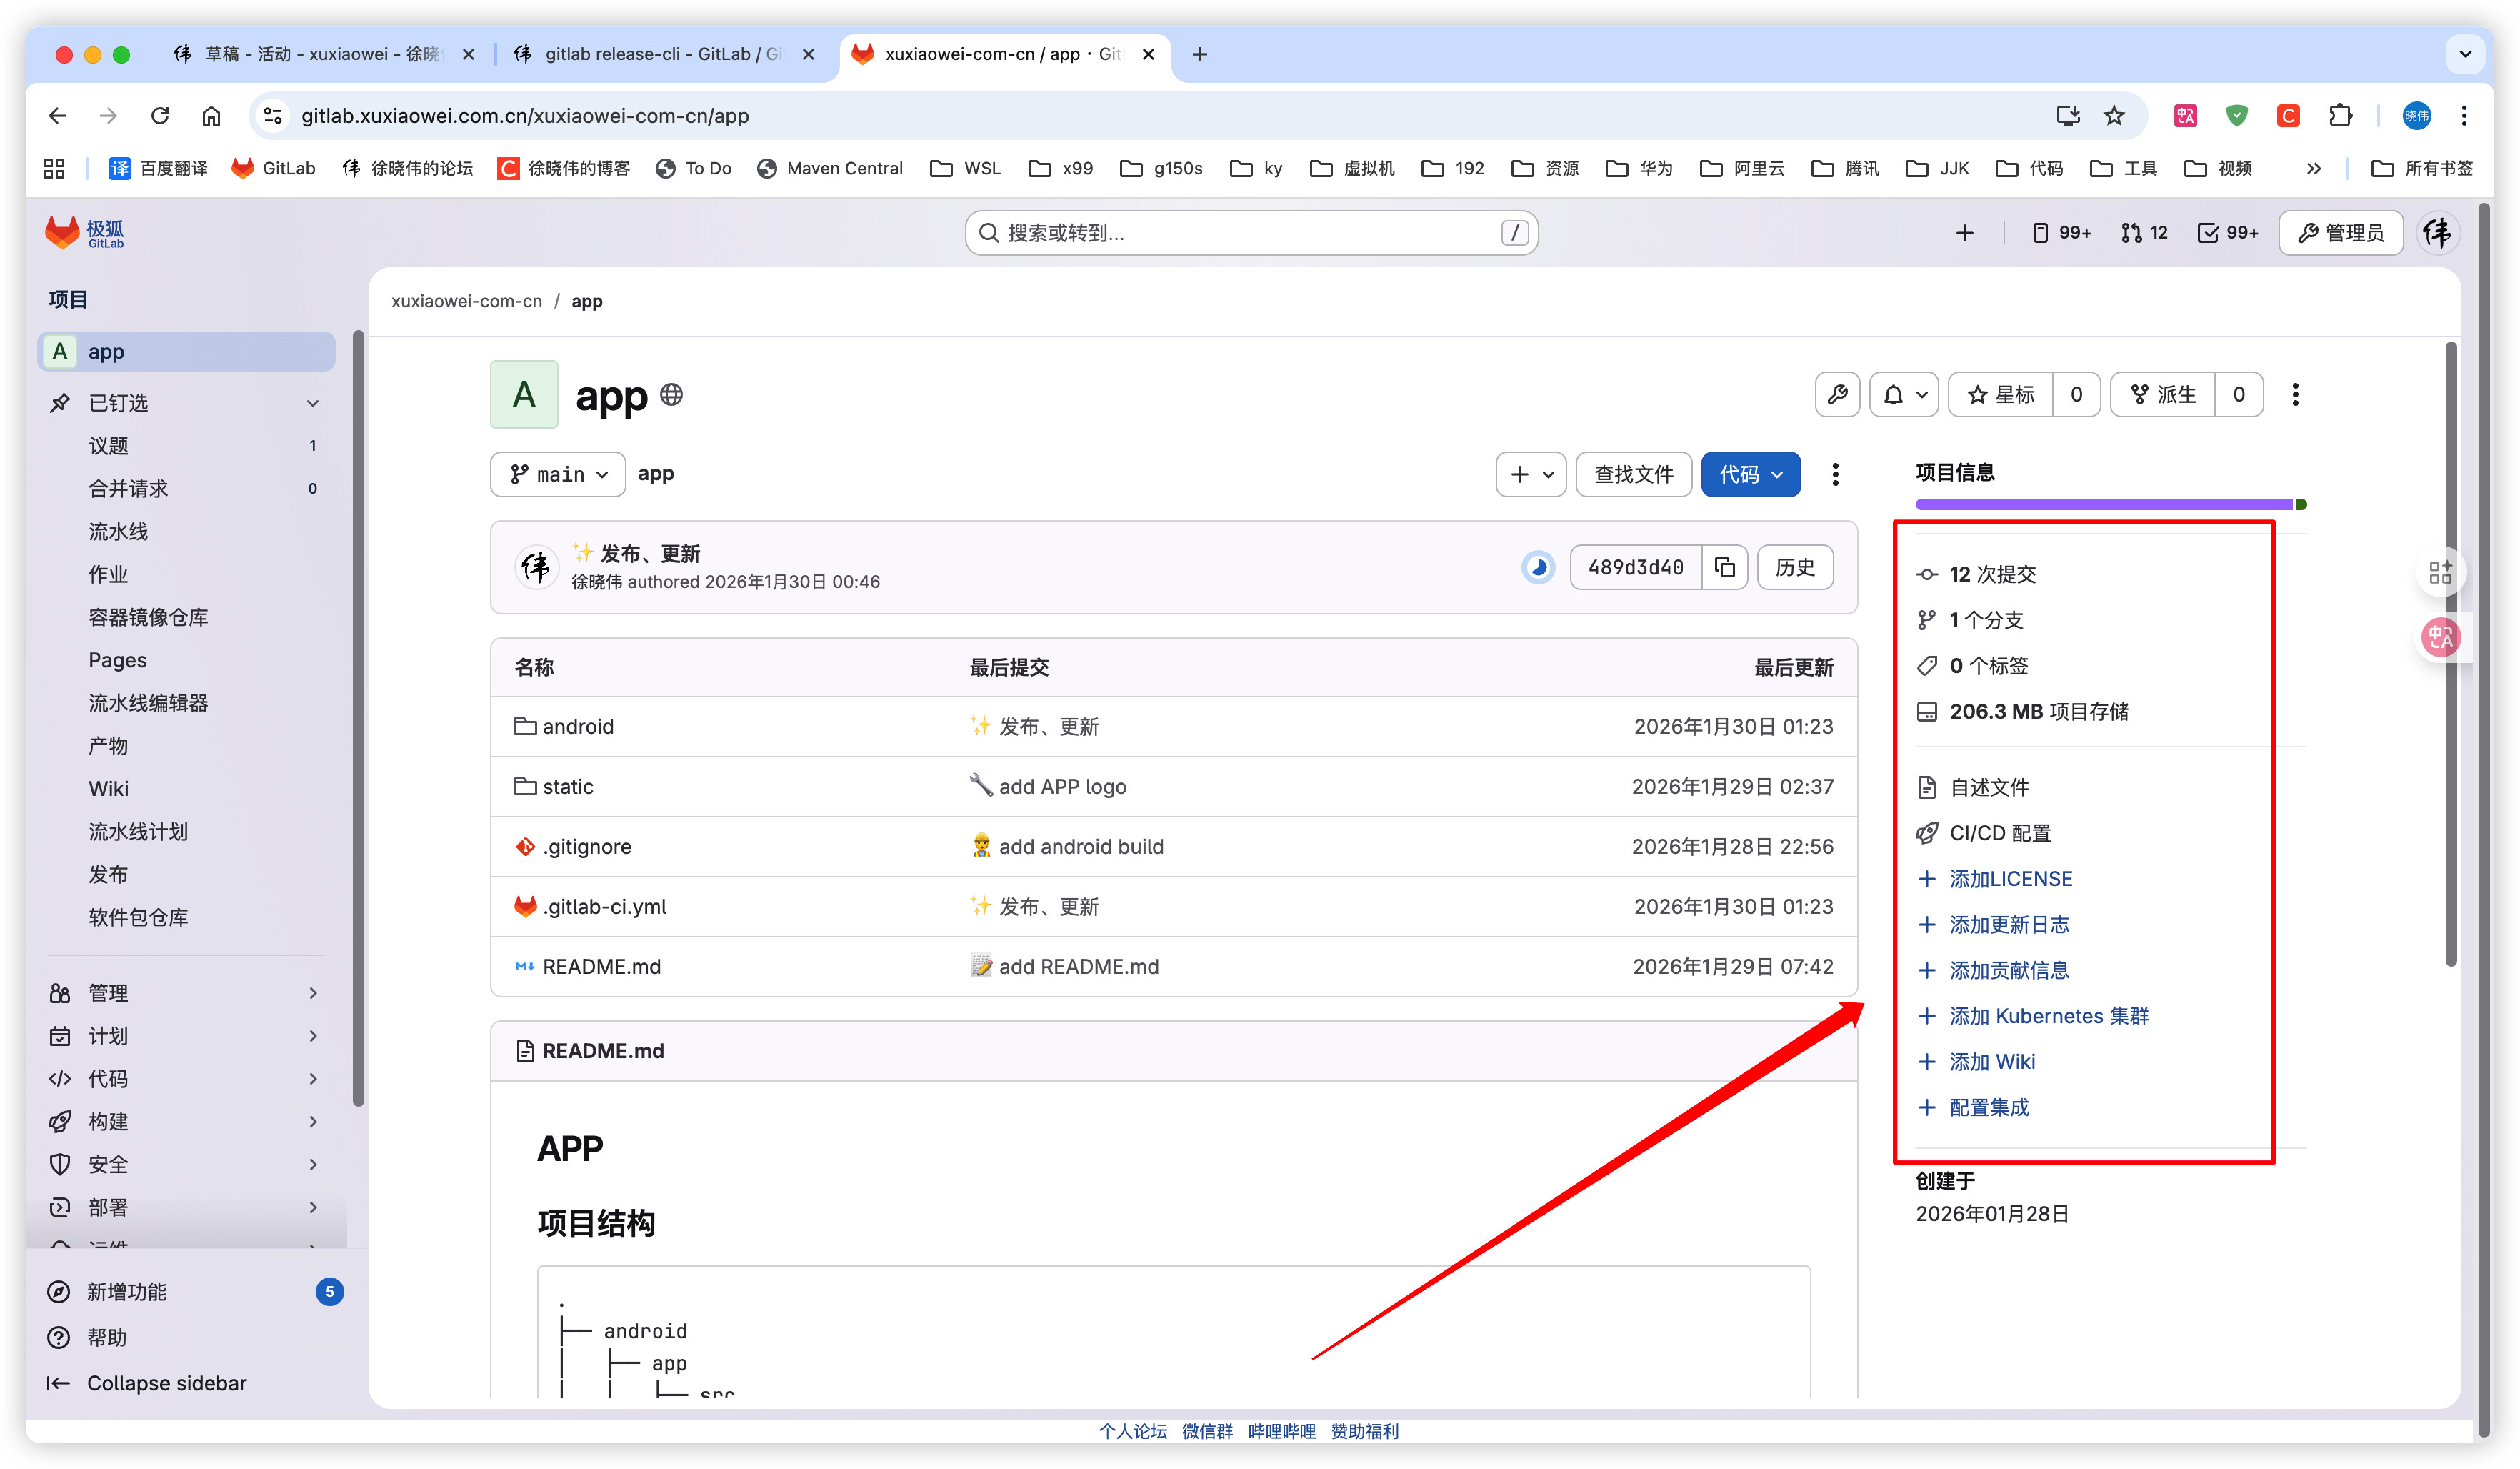The image size is (2520, 1469).
Task: Open the main branch selector dropdown
Action: pos(558,474)
